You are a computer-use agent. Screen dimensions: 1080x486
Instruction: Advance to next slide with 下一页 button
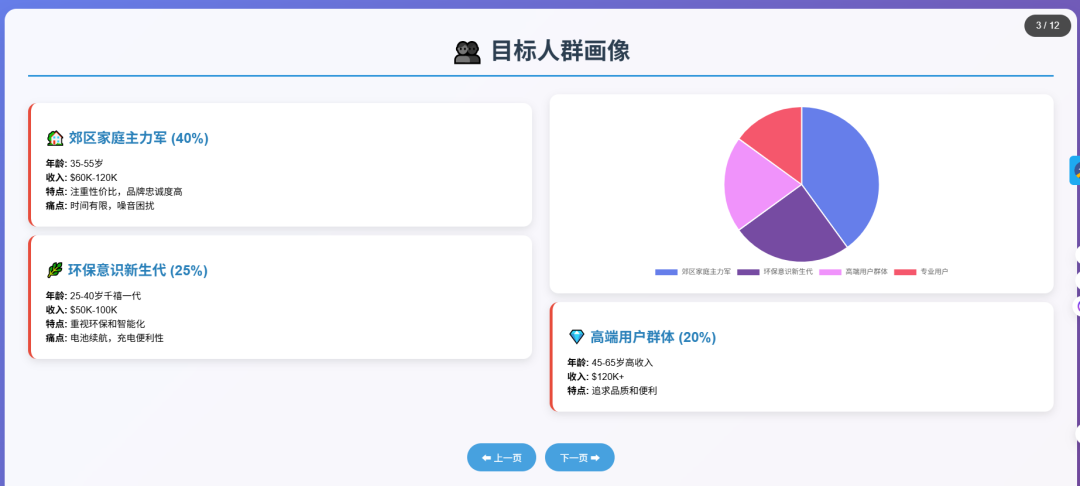(579, 457)
